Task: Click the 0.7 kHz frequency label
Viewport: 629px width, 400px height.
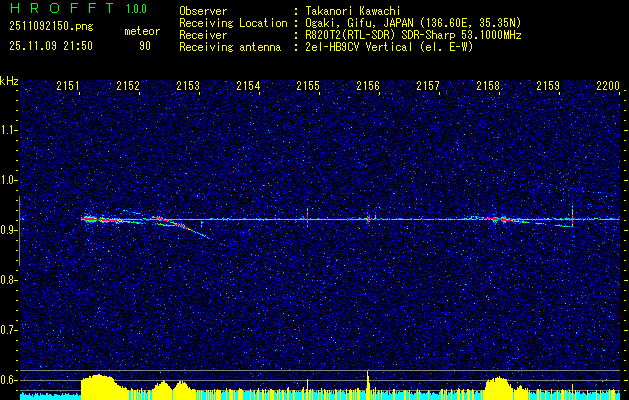Action: point(8,330)
